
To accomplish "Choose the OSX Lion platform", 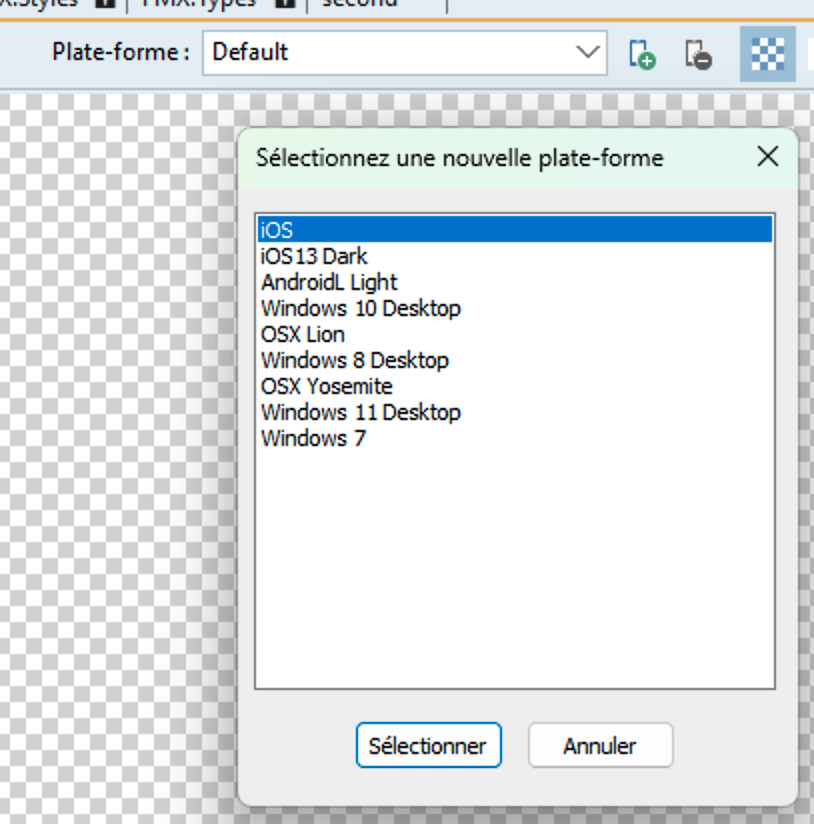I will pyautogui.click(x=302, y=334).
